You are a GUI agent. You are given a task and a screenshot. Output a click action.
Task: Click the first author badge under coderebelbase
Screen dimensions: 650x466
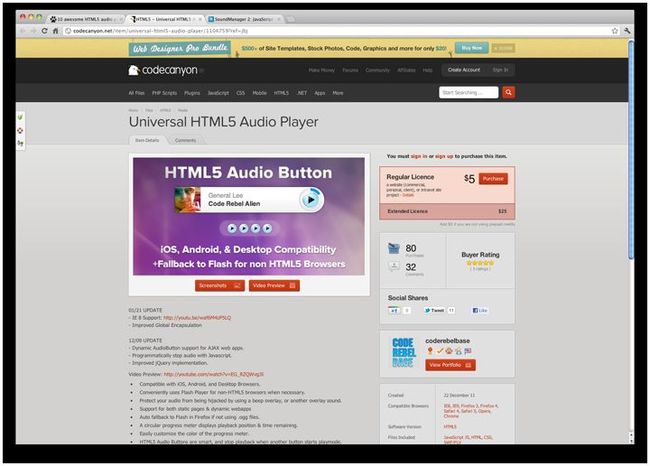tap(430, 351)
